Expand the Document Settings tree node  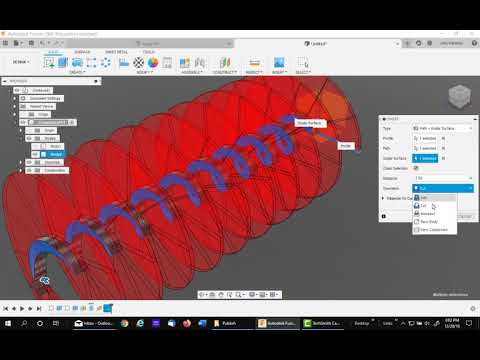click(x=14, y=98)
